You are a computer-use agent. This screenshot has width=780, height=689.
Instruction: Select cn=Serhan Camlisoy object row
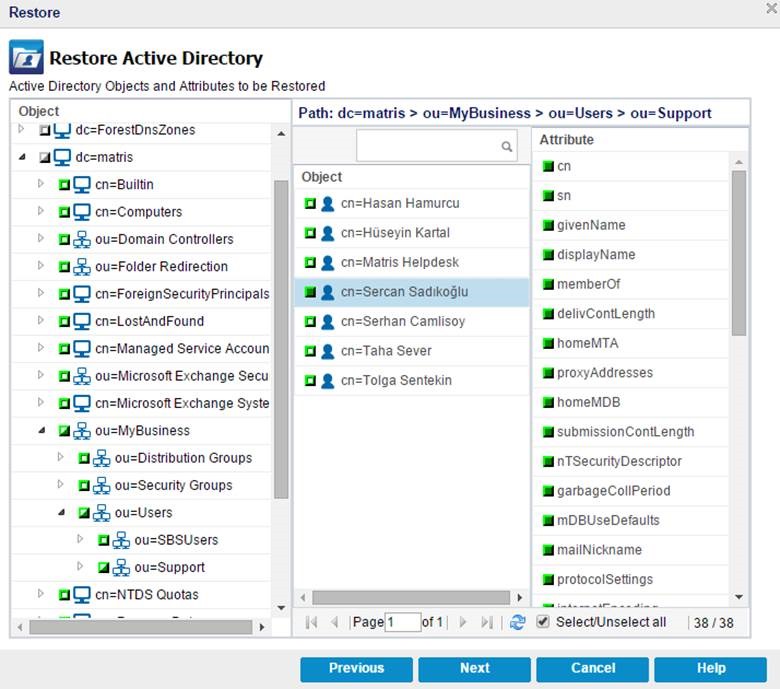[x=412, y=321]
